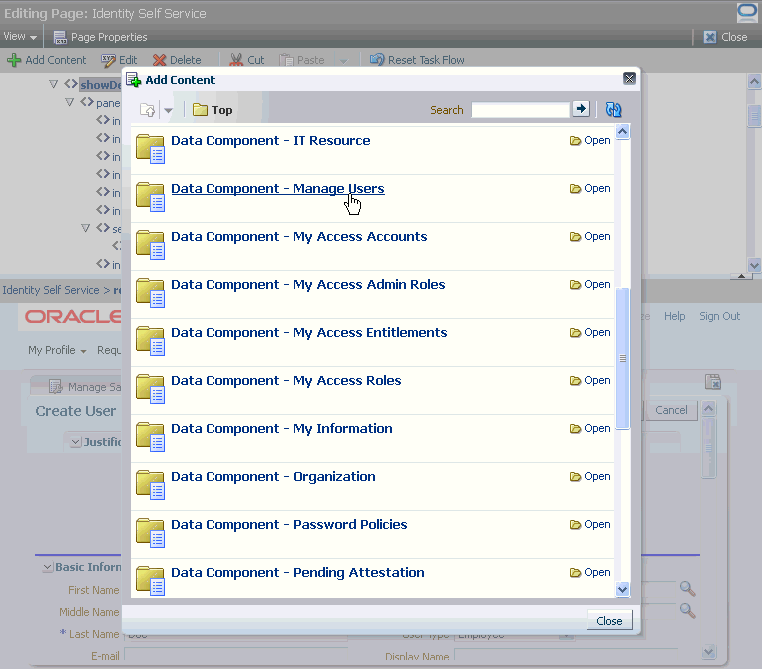Click My Access Admin Roles folder icon
This screenshot has width=762, height=669.
point(150,293)
